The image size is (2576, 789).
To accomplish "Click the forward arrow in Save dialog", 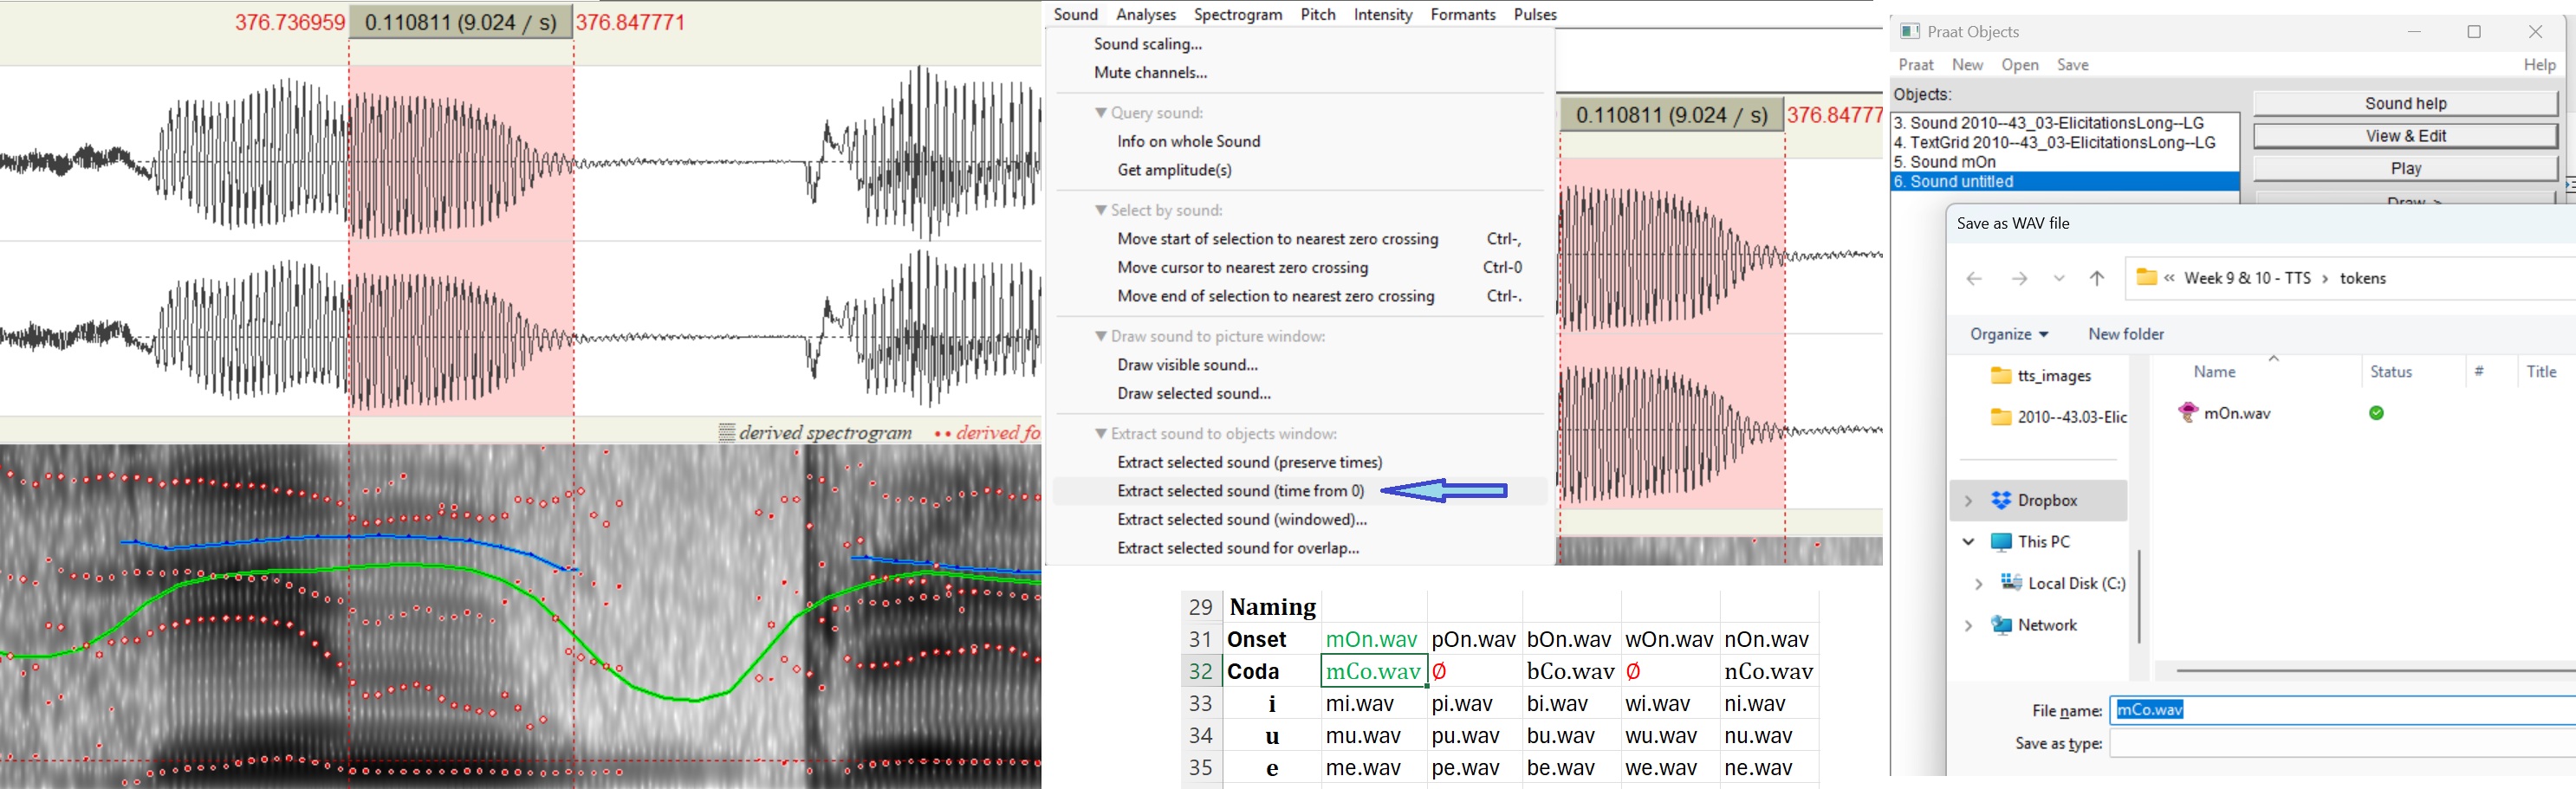I will tap(2019, 279).
